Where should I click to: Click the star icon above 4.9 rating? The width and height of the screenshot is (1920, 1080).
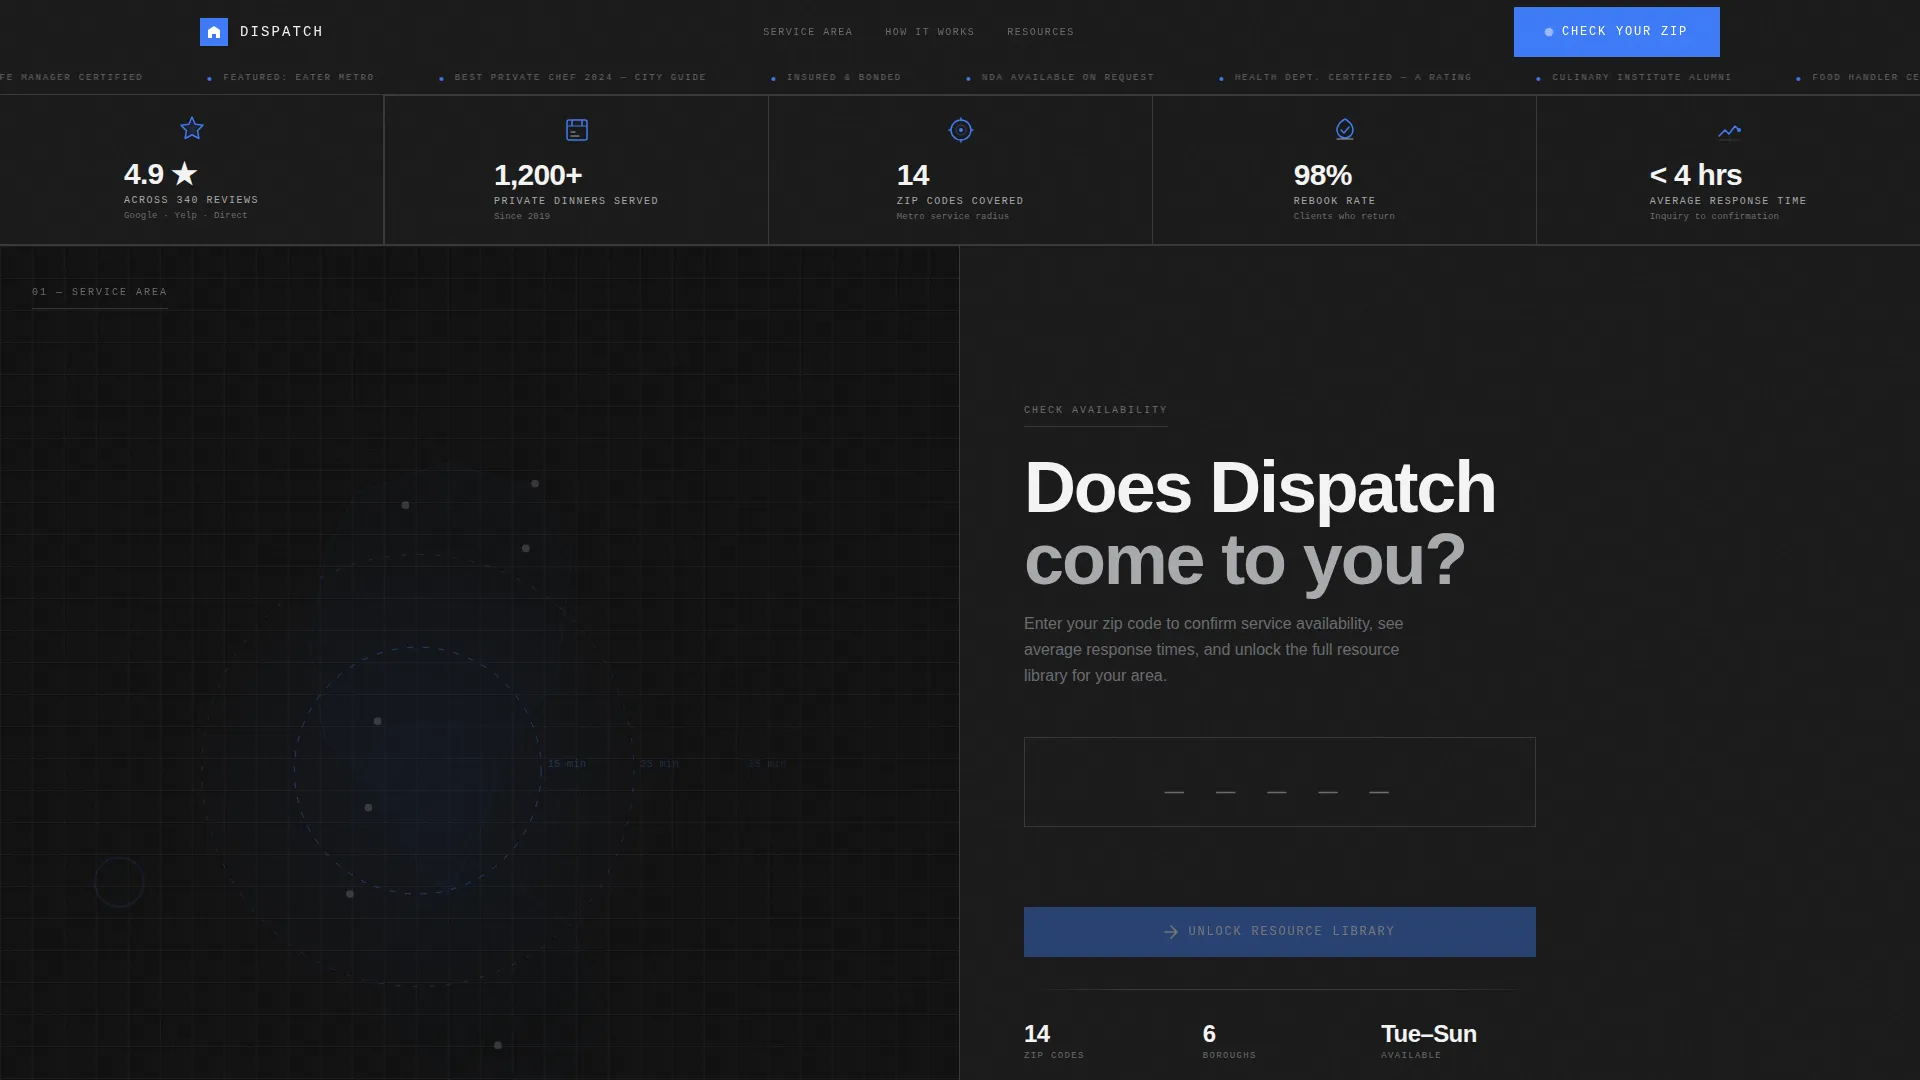192,129
